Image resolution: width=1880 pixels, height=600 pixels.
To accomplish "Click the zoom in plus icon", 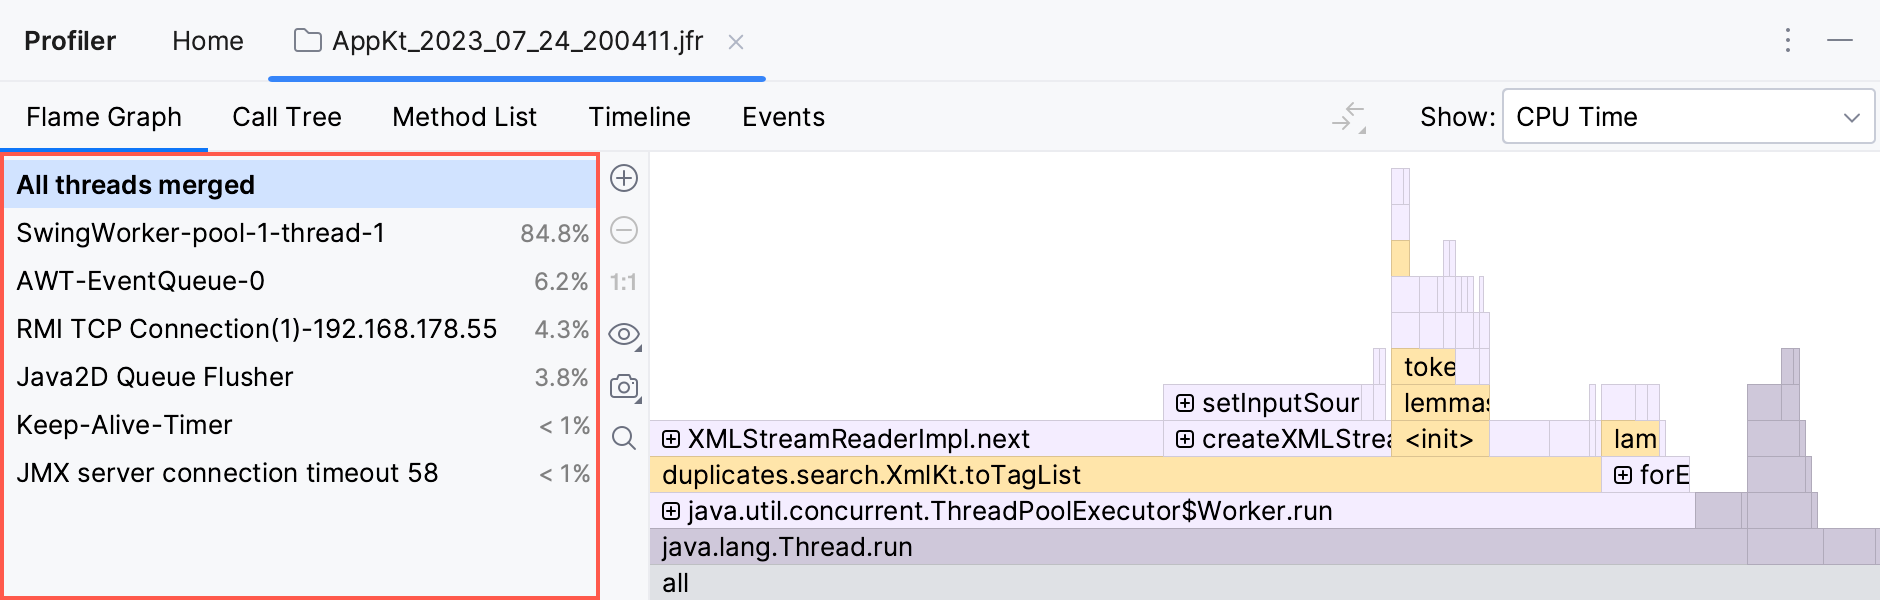I will pos(624,178).
